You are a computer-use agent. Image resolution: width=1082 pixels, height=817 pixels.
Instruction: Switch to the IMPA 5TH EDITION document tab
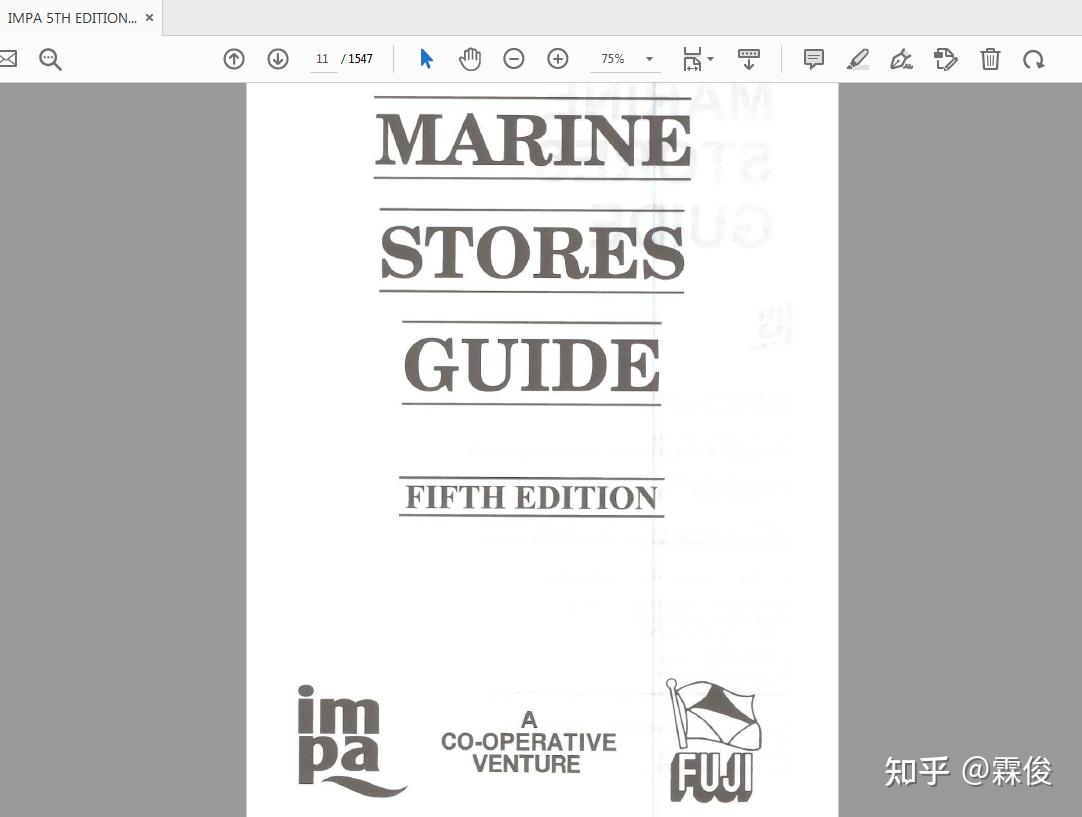pyautogui.click(x=70, y=17)
